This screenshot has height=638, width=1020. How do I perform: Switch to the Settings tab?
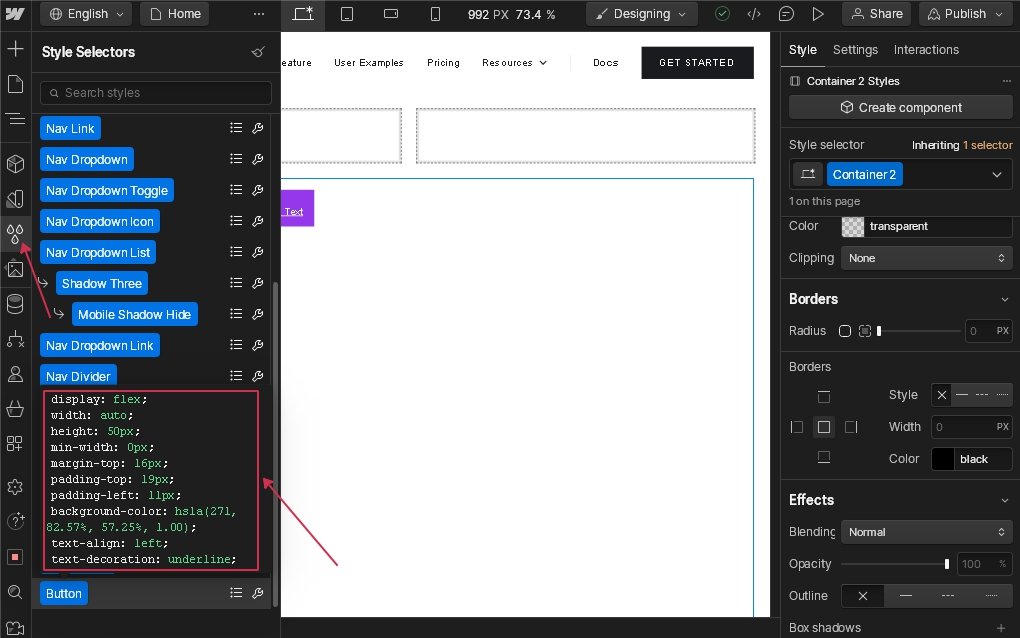coord(855,49)
